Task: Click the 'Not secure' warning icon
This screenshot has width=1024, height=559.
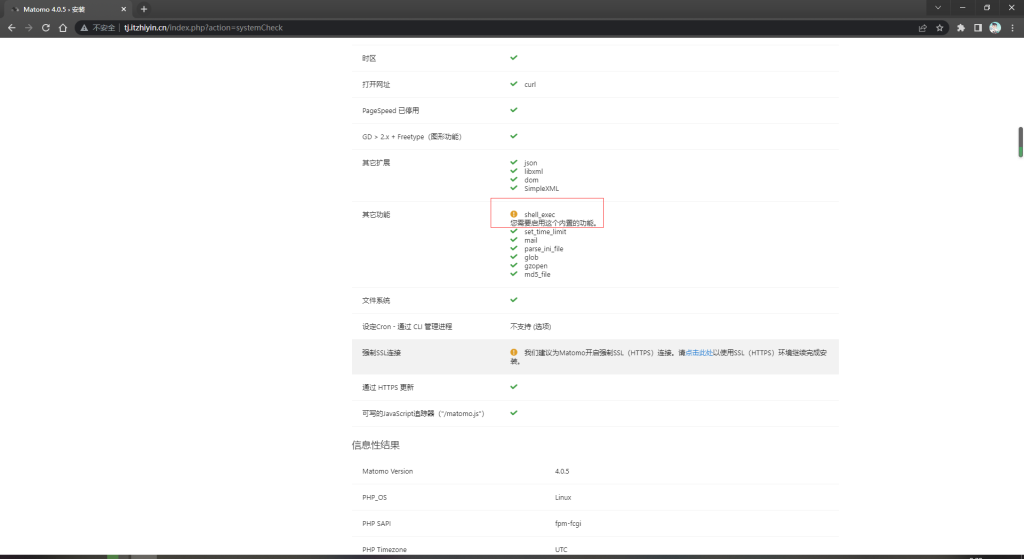Action: [x=84, y=28]
